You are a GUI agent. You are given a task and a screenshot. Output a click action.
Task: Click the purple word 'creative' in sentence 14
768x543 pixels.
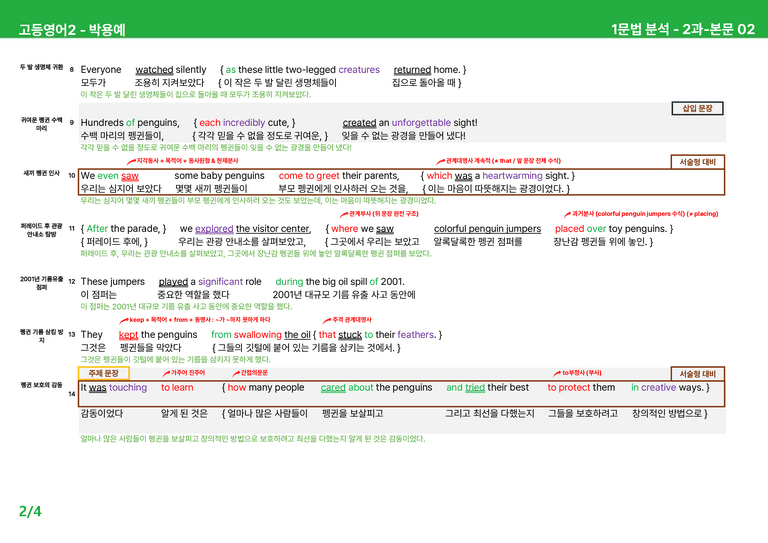(659, 387)
